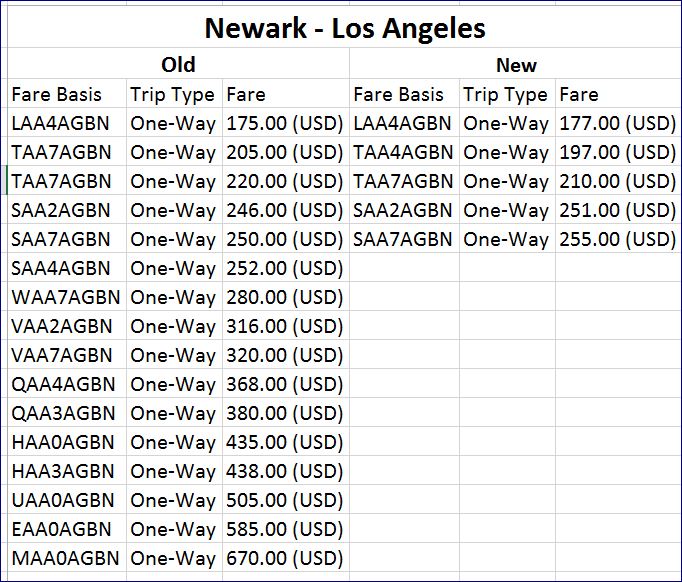Click the WAA7AGBN fare basis cell
The image size is (682, 582).
(x=66, y=298)
